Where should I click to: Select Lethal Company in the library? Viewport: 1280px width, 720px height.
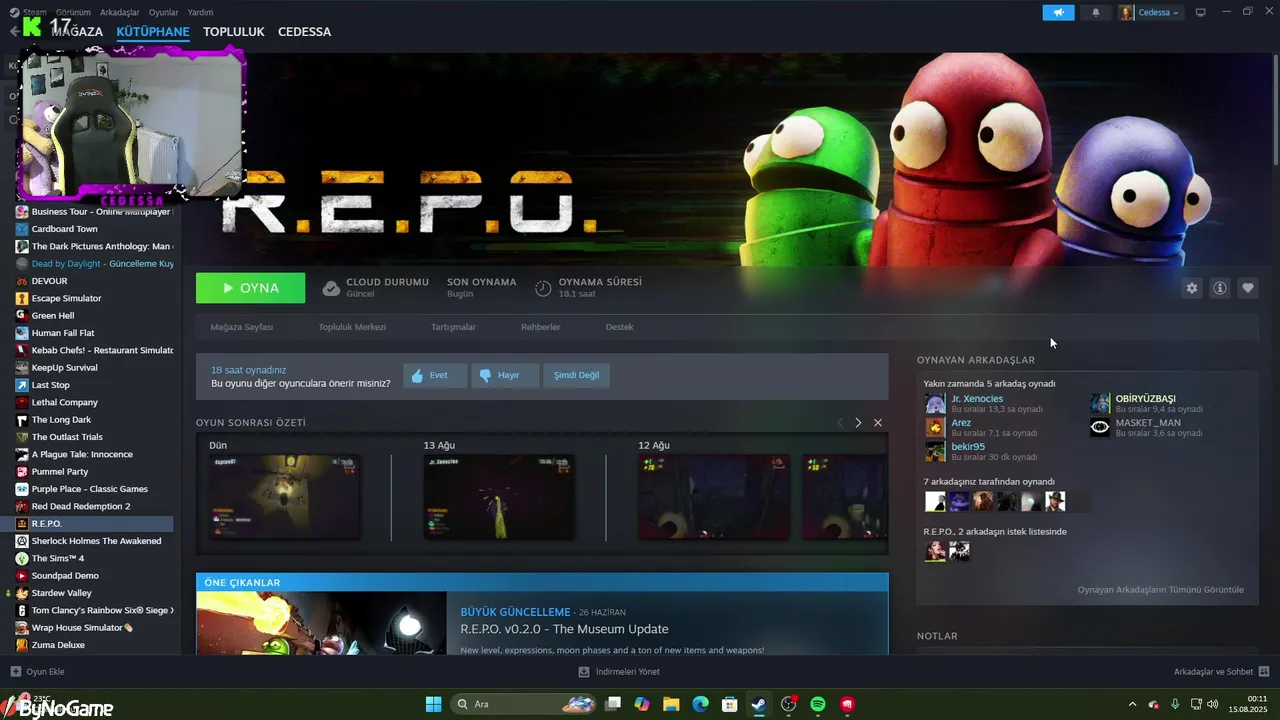(x=94, y=402)
